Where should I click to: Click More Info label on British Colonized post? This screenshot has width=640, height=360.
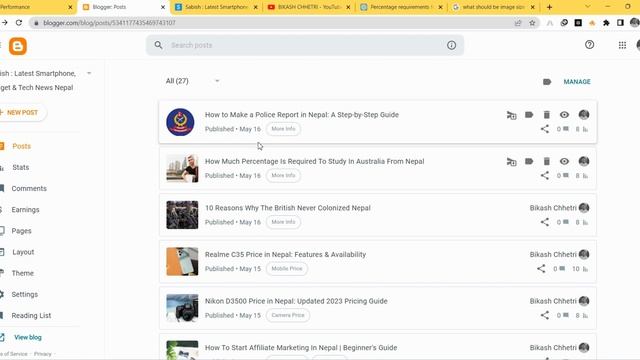pos(283,222)
